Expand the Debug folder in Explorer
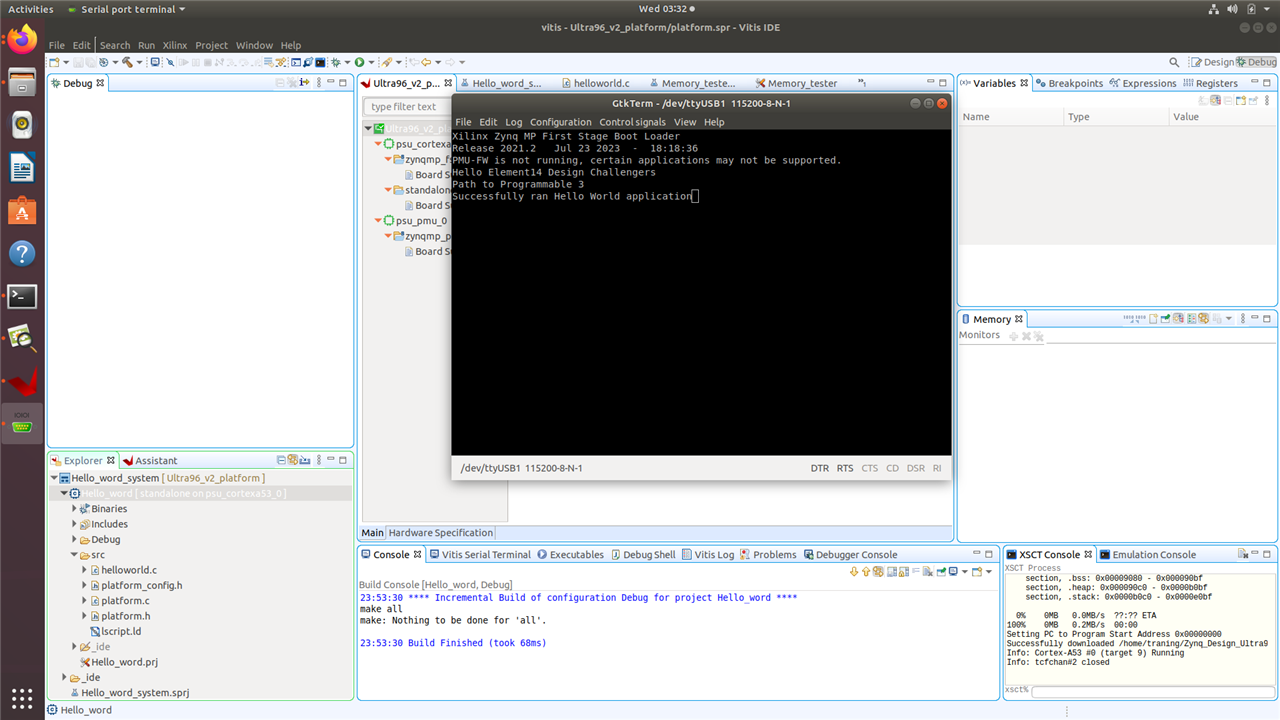 click(x=74, y=539)
